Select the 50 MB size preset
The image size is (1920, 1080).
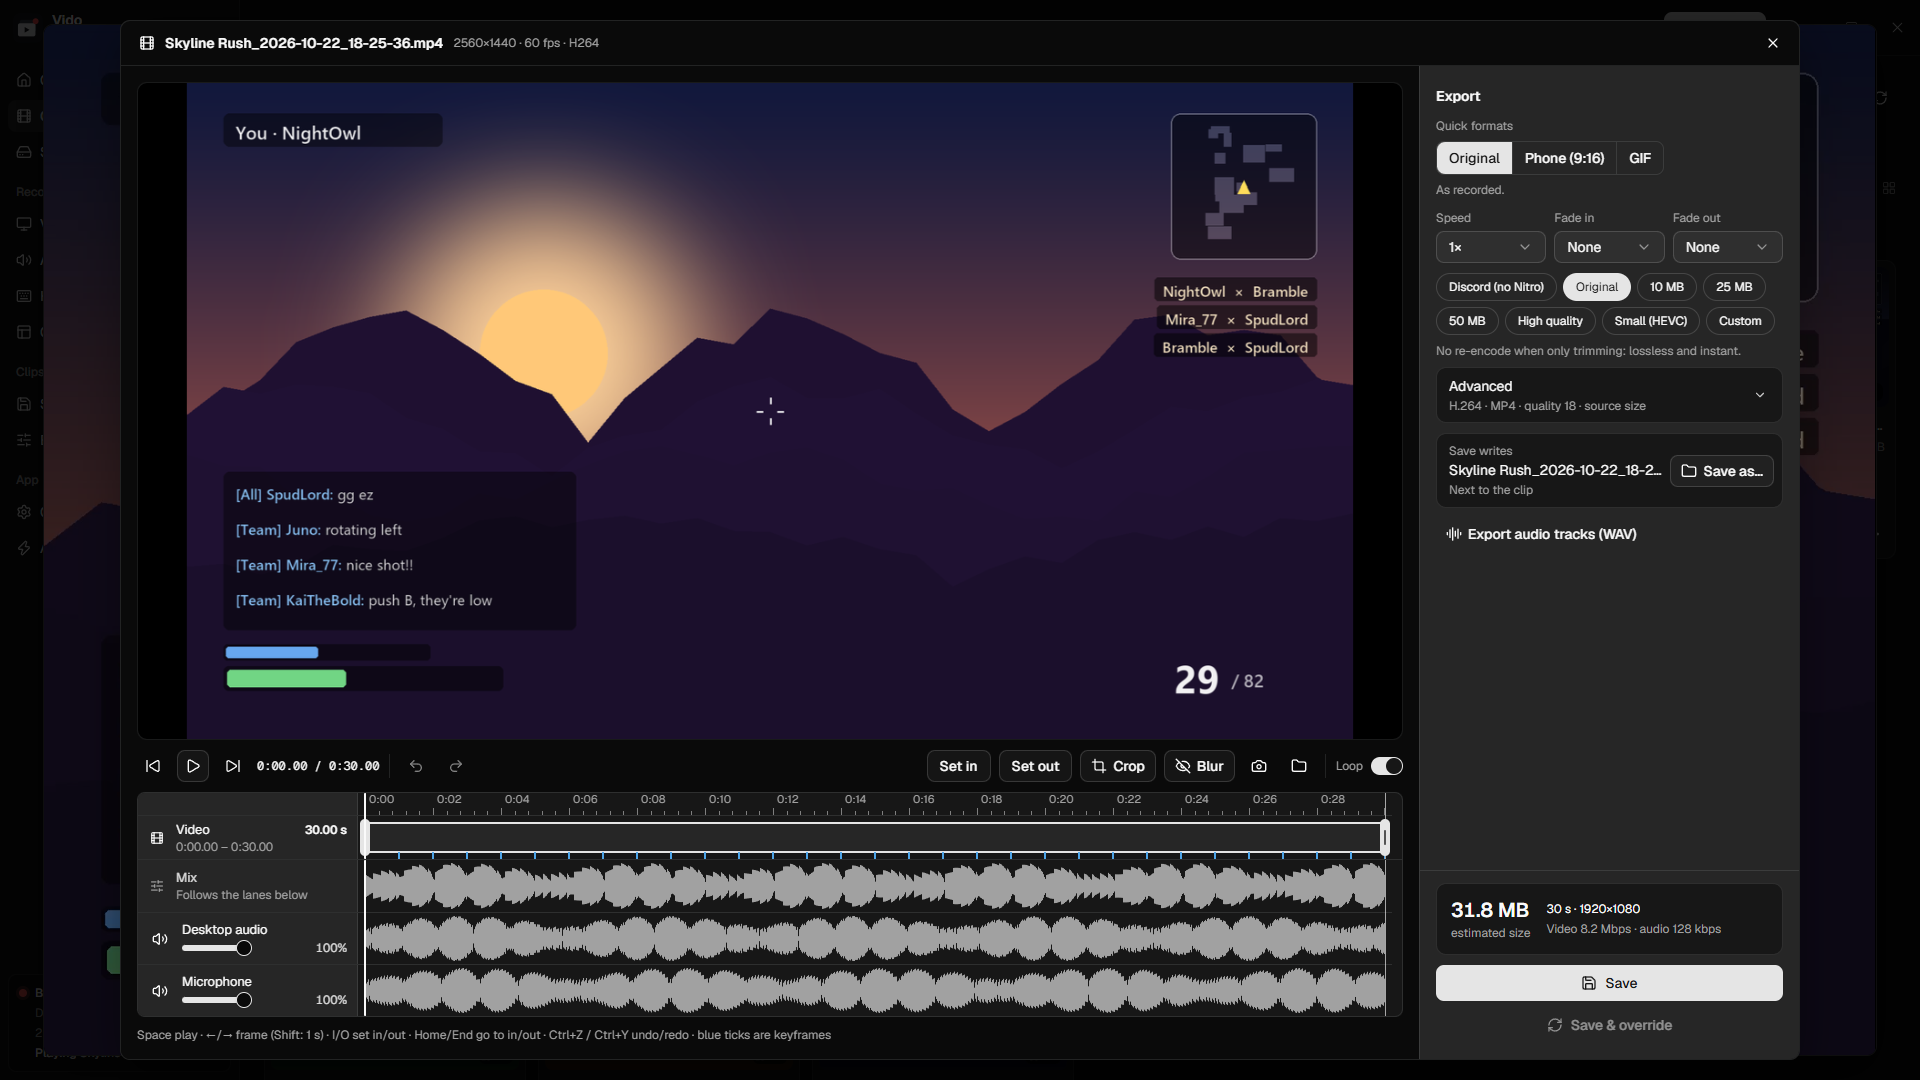[1467, 321]
